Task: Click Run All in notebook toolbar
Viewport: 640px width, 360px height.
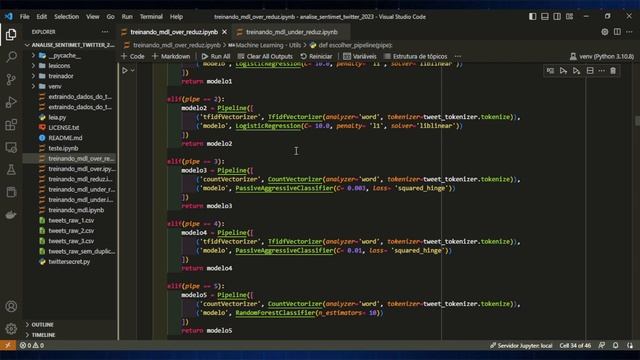Action: pyautogui.click(x=216, y=56)
